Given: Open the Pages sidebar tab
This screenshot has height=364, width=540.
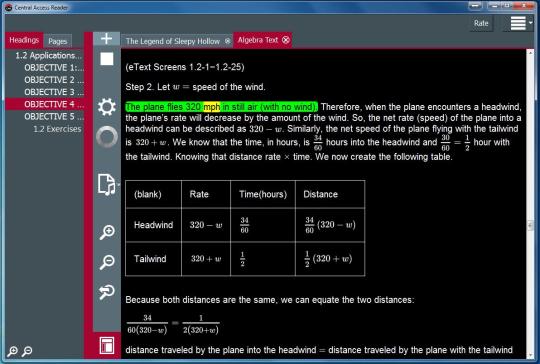Looking at the screenshot, I should coord(58,41).
